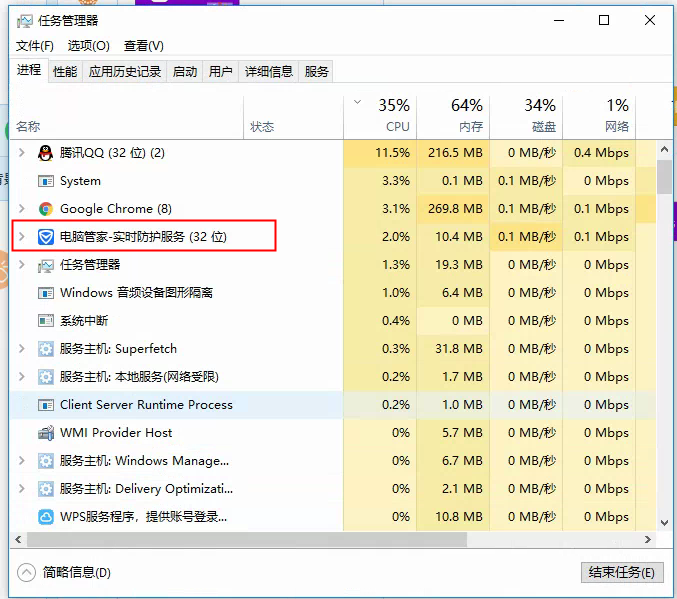The width and height of the screenshot is (677, 599).
Task: Click the Superfetch service gear icon
Action: (x=46, y=349)
